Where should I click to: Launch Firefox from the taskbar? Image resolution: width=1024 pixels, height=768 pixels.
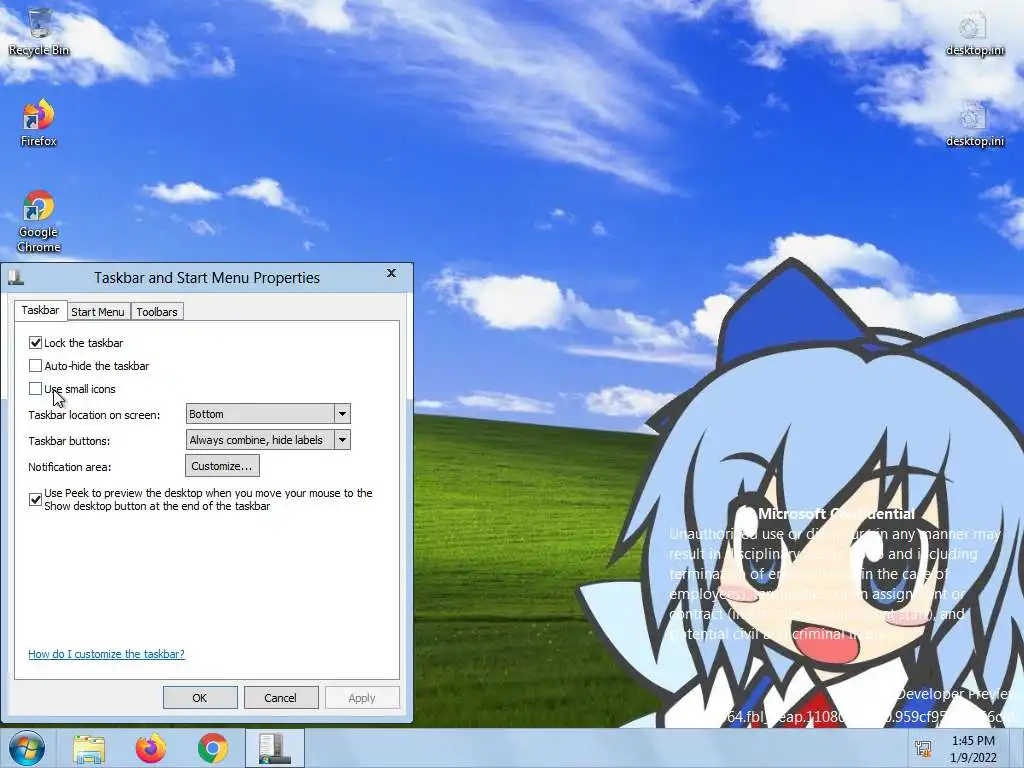[x=151, y=748]
